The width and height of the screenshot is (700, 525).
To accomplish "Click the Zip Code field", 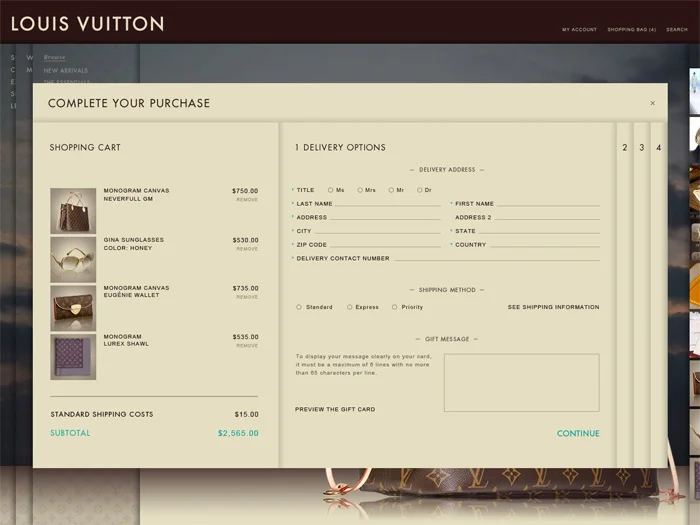I will 385,245.
